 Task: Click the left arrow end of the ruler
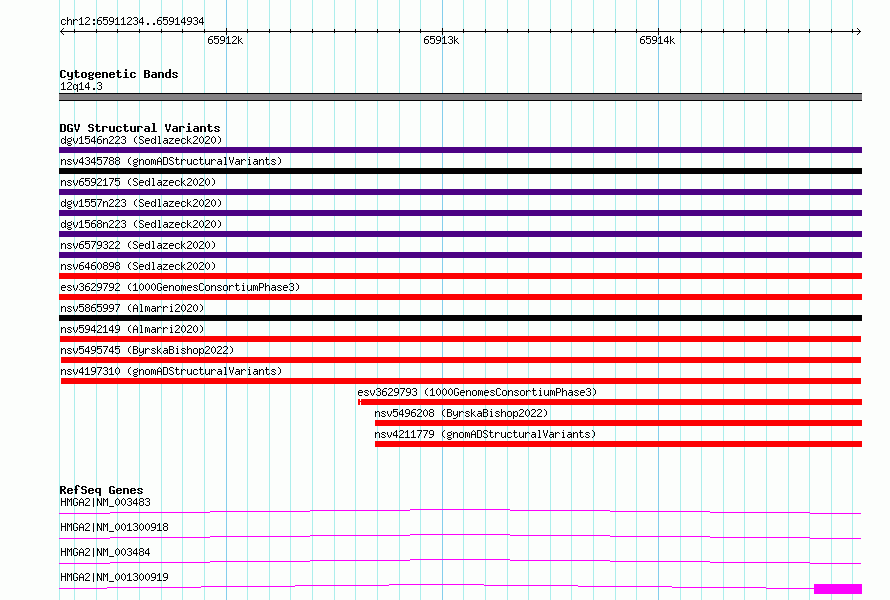62,31
